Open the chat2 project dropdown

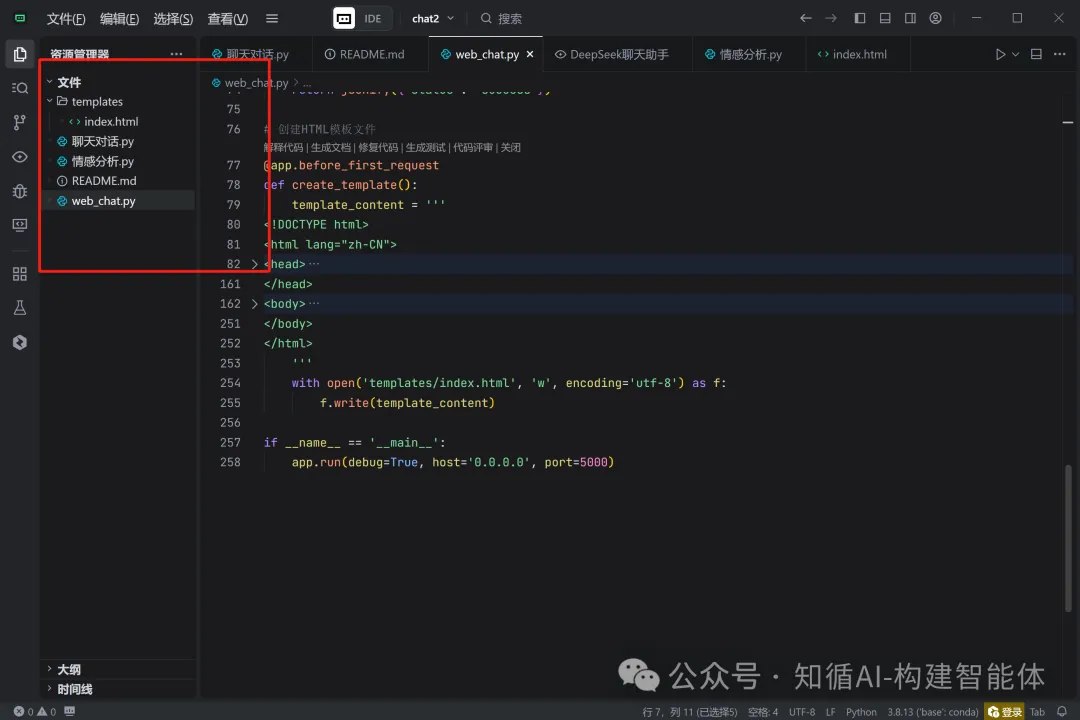pyautogui.click(x=433, y=19)
